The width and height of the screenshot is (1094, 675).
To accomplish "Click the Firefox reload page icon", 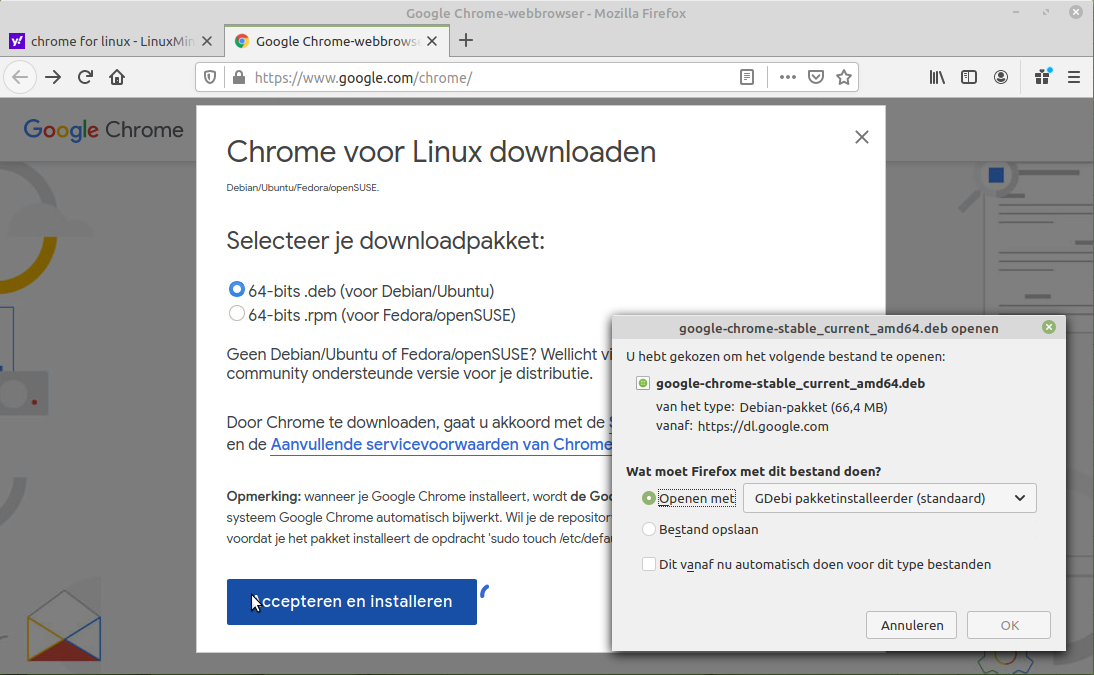I will point(86,77).
